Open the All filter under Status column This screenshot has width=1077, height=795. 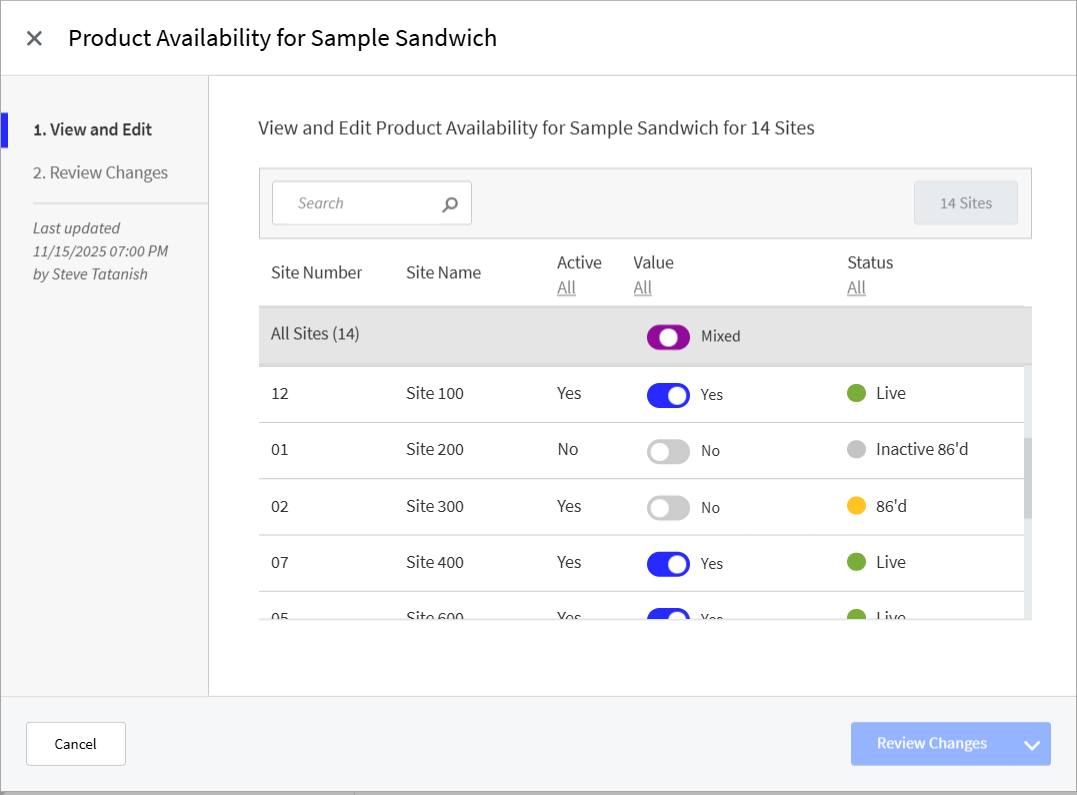pos(856,287)
